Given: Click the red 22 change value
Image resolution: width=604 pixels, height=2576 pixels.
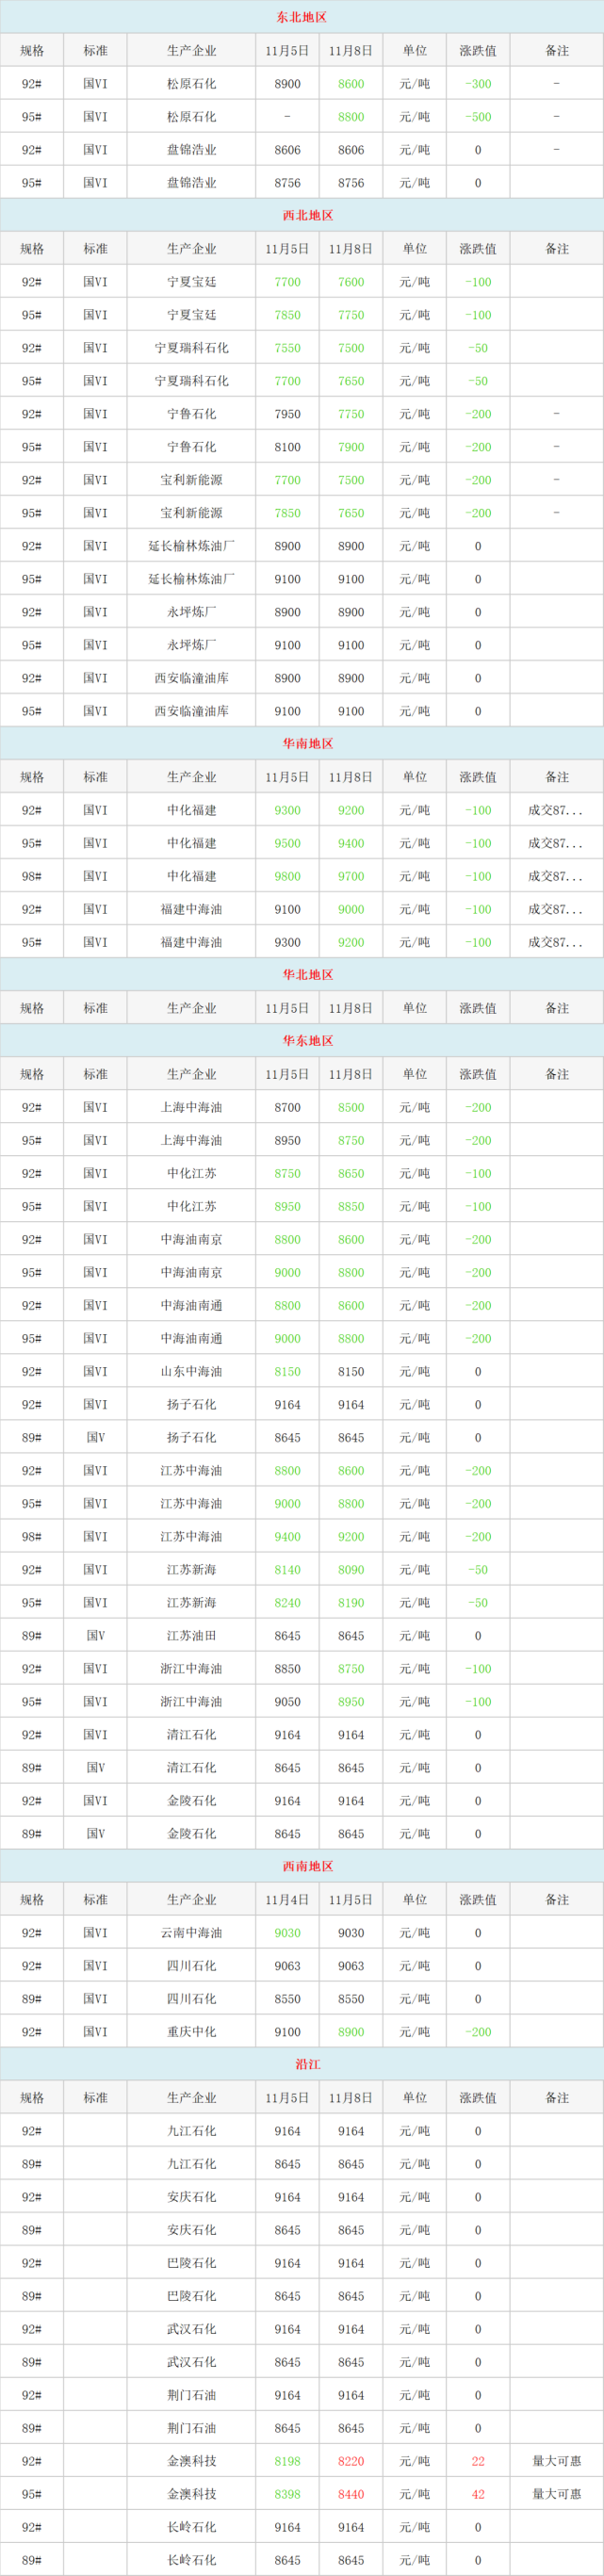Looking at the screenshot, I should pyautogui.click(x=478, y=2460).
